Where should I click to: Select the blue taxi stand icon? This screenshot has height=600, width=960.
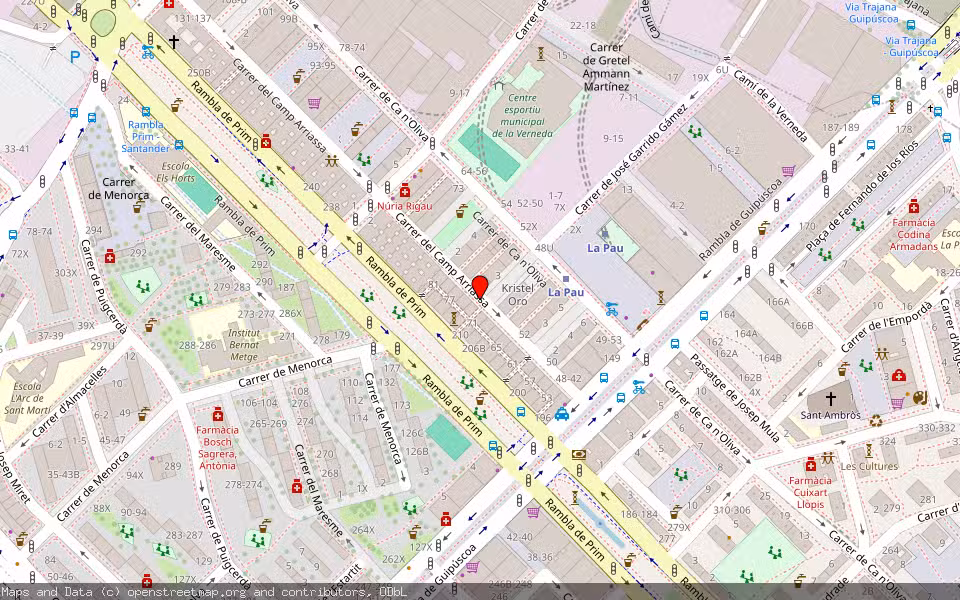tap(561, 414)
